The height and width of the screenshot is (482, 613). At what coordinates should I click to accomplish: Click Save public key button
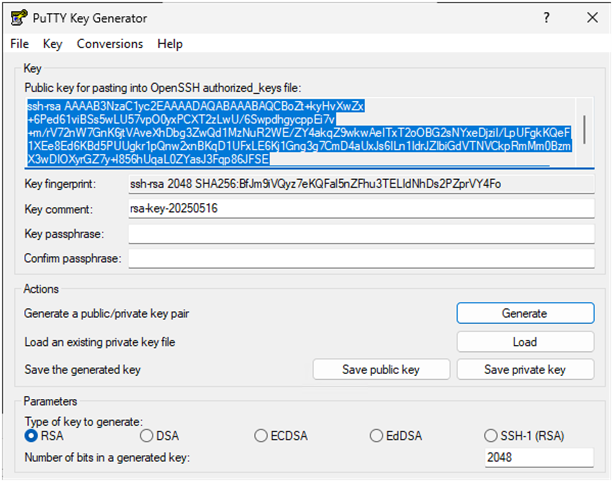tap(381, 369)
